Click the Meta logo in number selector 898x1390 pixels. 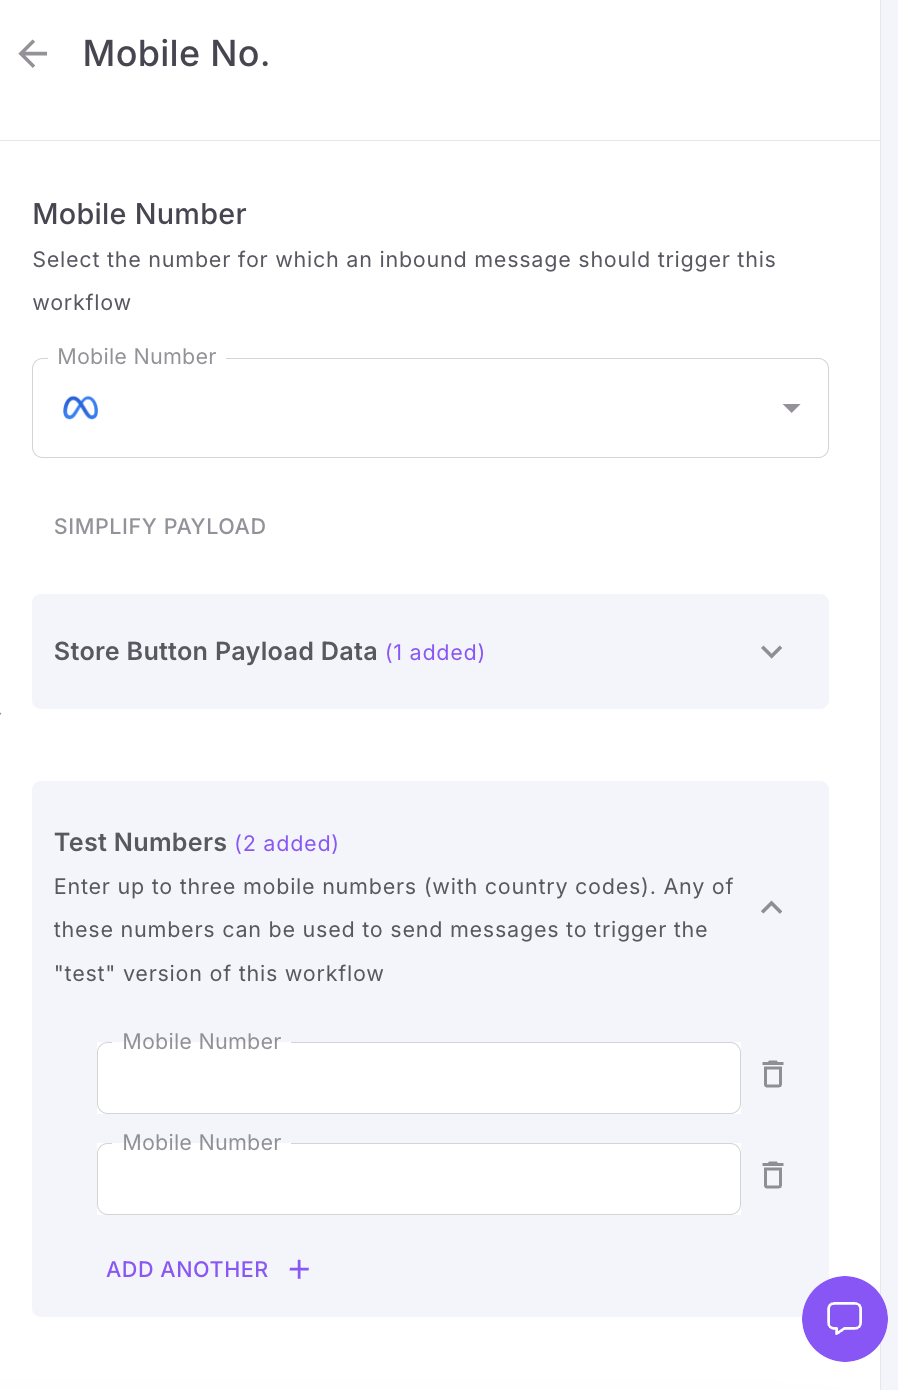point(81,408)
